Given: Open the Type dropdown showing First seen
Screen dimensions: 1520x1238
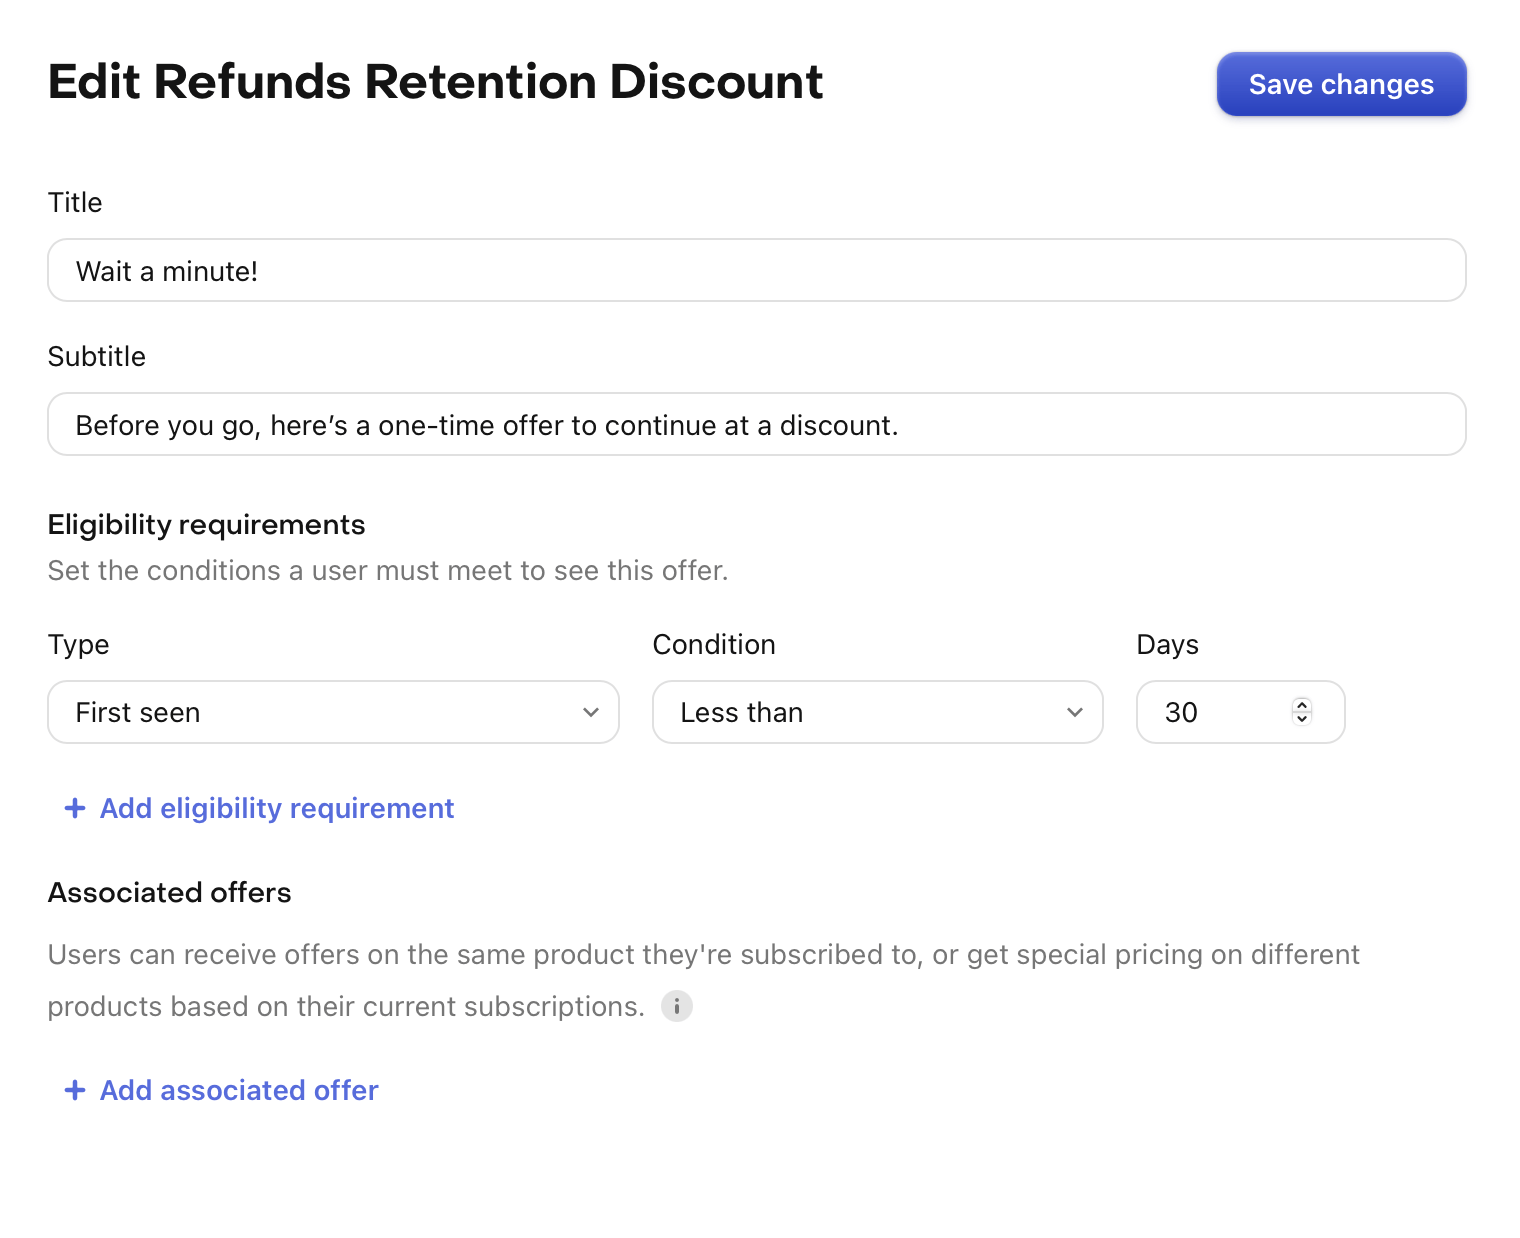Looking at the screenshot, I should click(333, 712).
